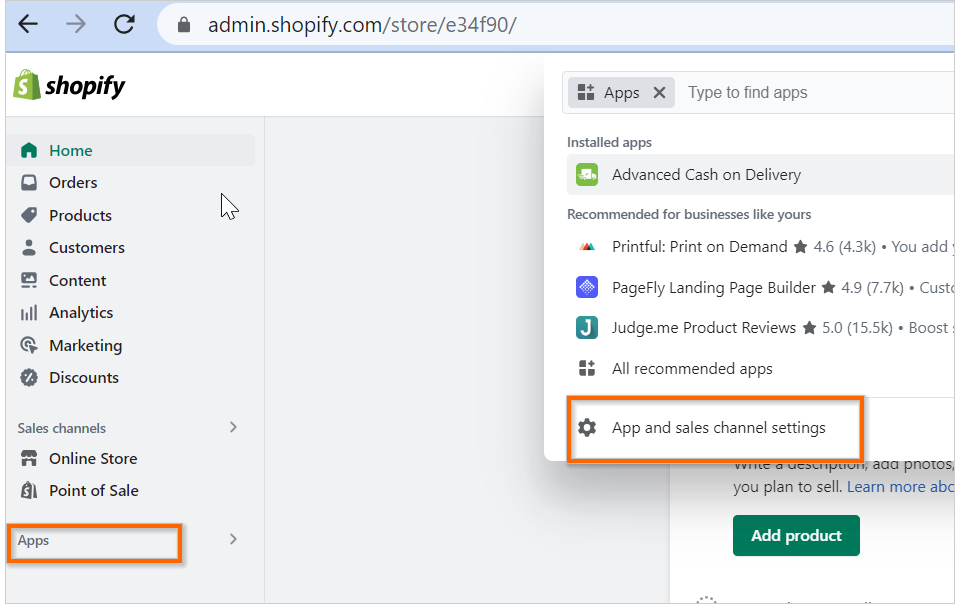The height and width of the screenshot is (604, 955).
Task: Open Analytics in sidebar
Action: point(81,313)
